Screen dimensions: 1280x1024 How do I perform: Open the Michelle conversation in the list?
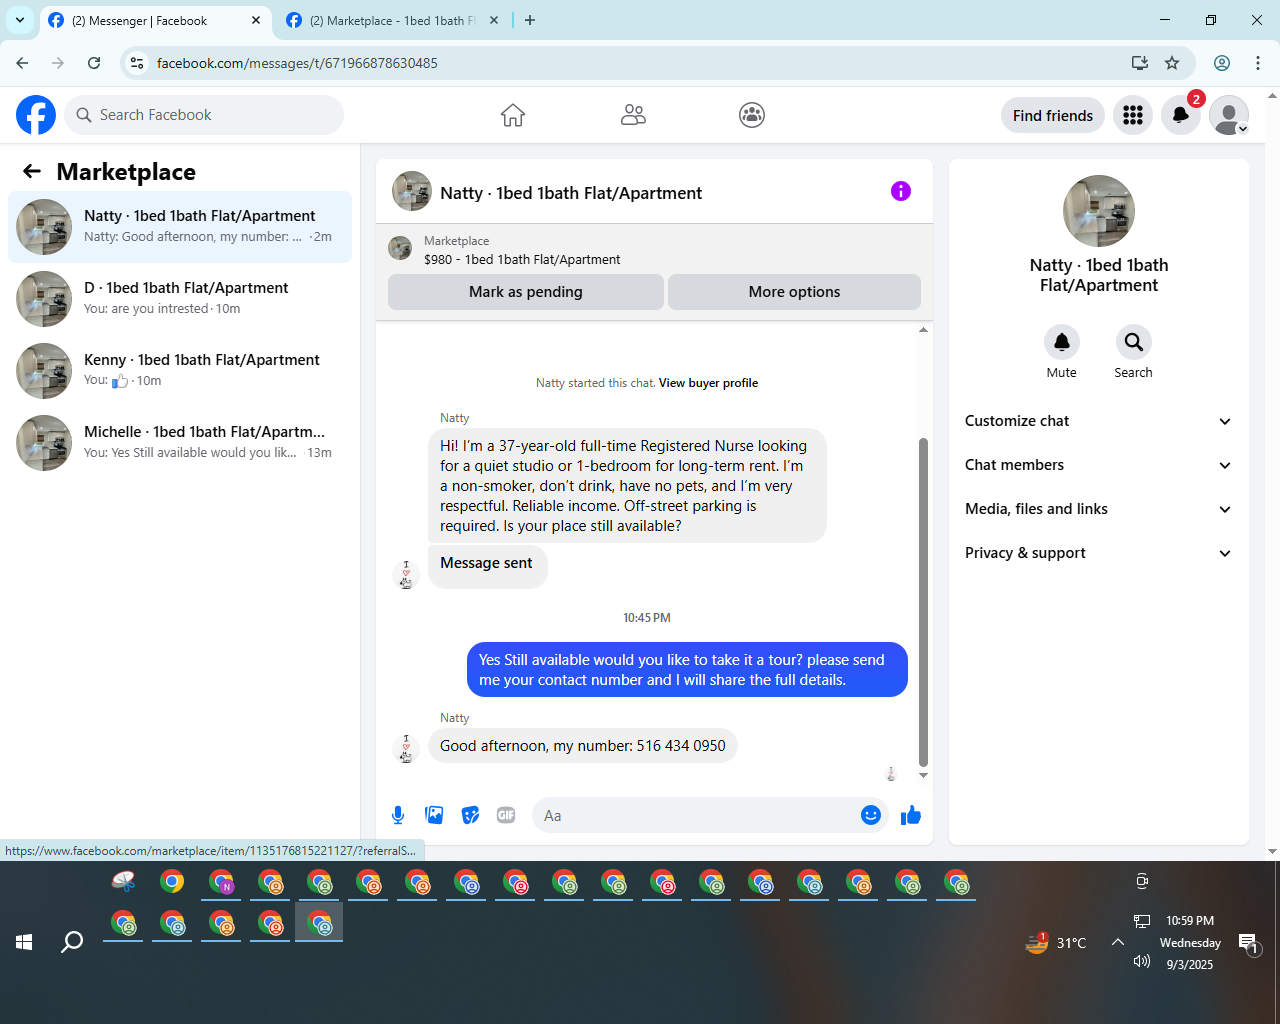click(x=180, y=443)
